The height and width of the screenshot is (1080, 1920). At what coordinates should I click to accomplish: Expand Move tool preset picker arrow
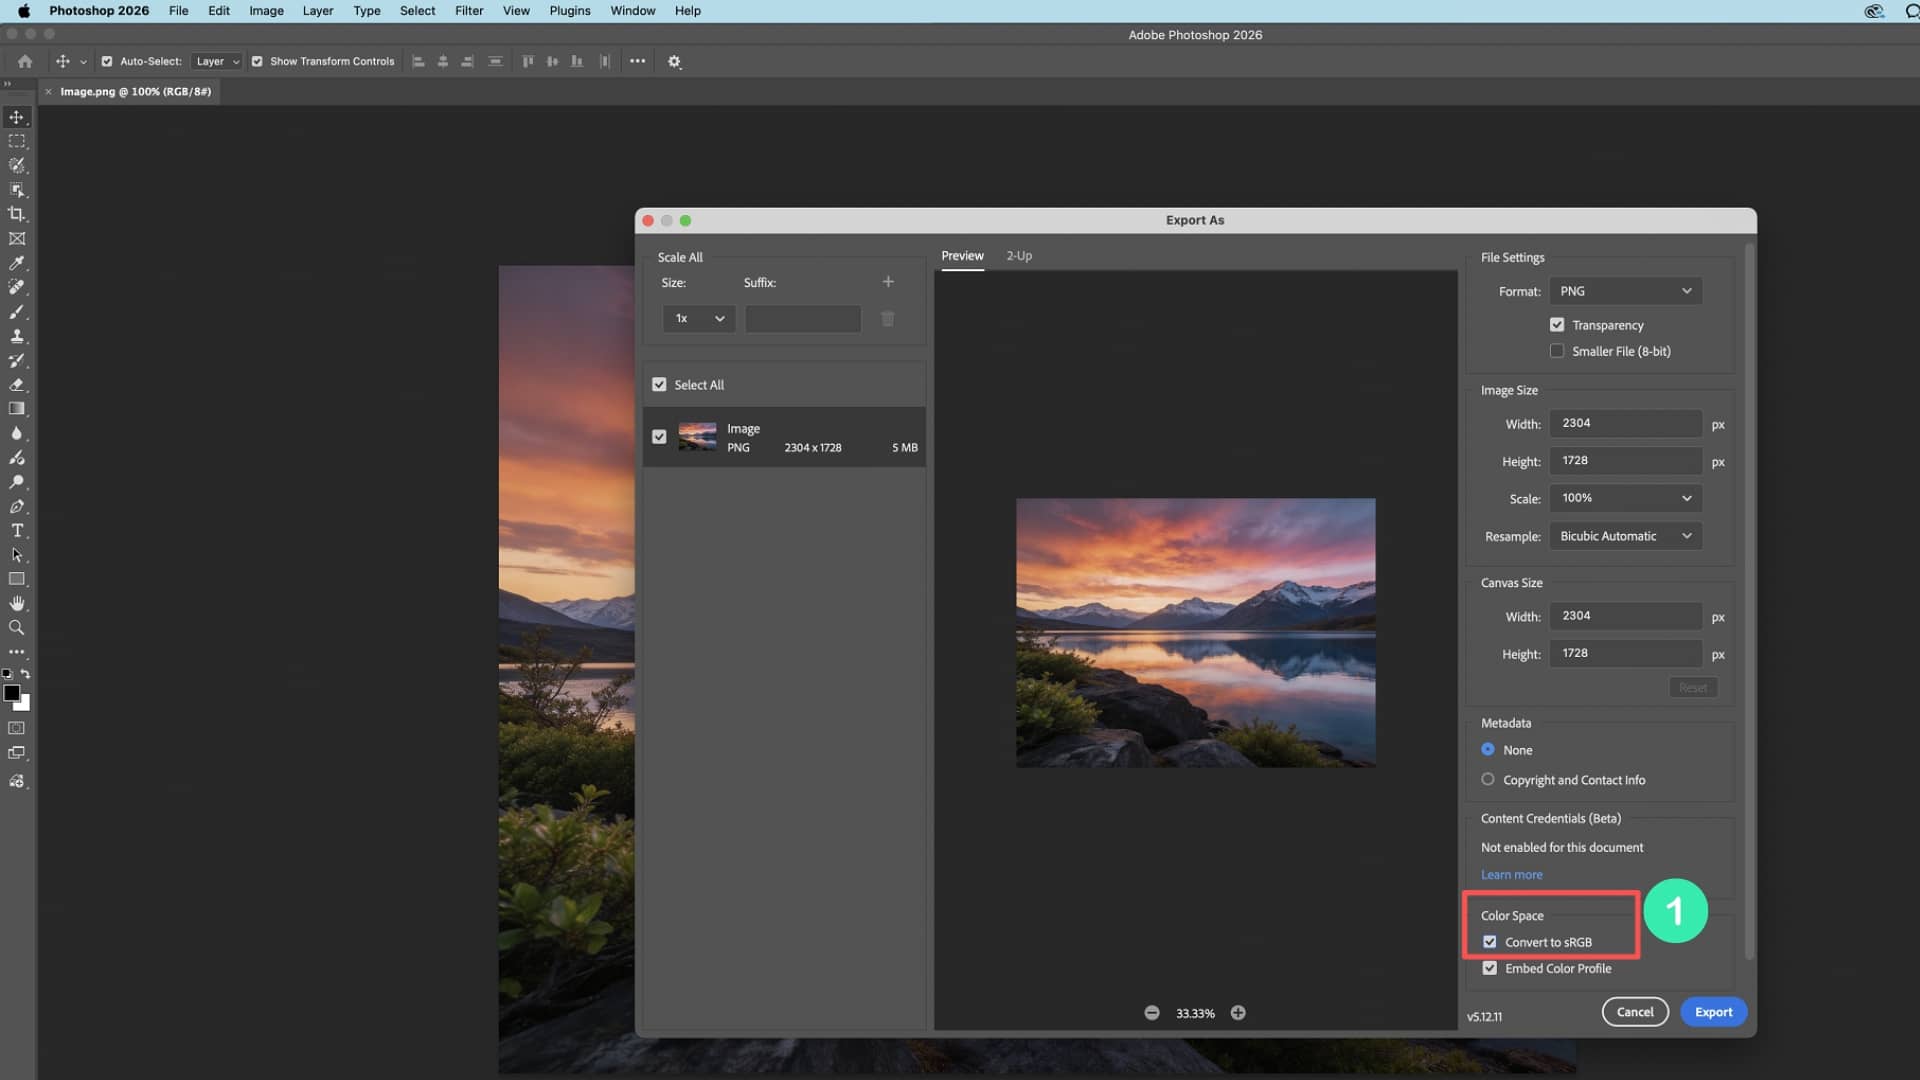click(83, 62)
